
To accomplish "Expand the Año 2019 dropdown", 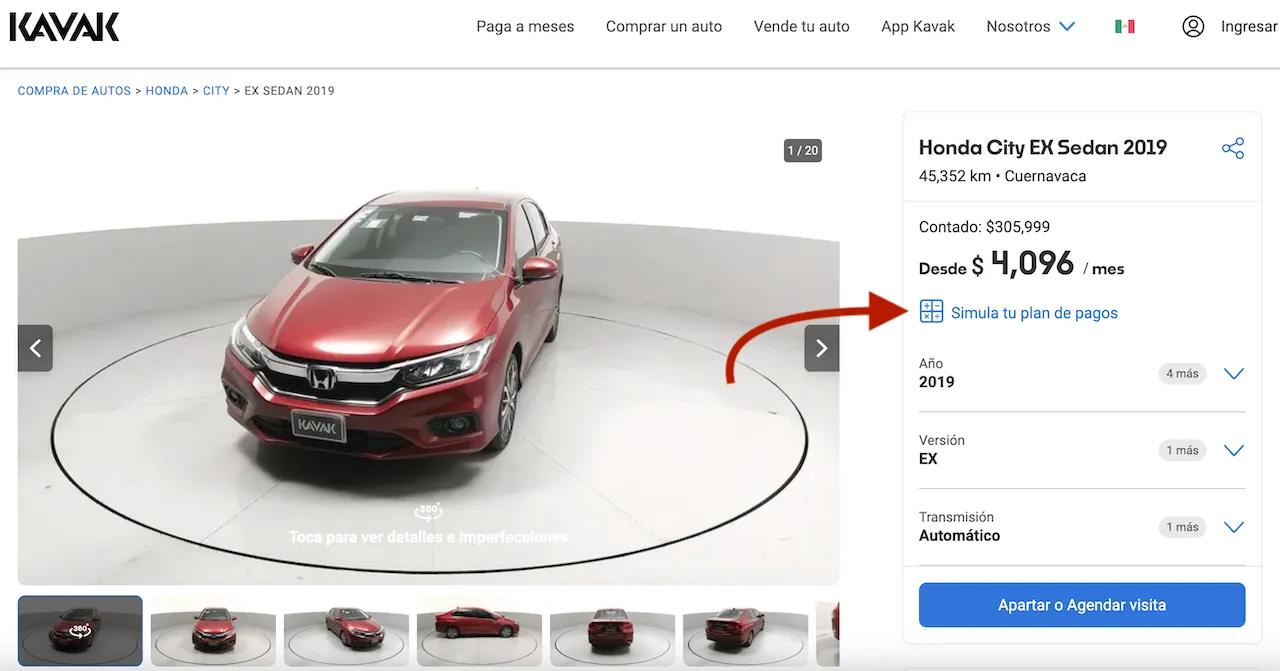I will point(1233,374).
